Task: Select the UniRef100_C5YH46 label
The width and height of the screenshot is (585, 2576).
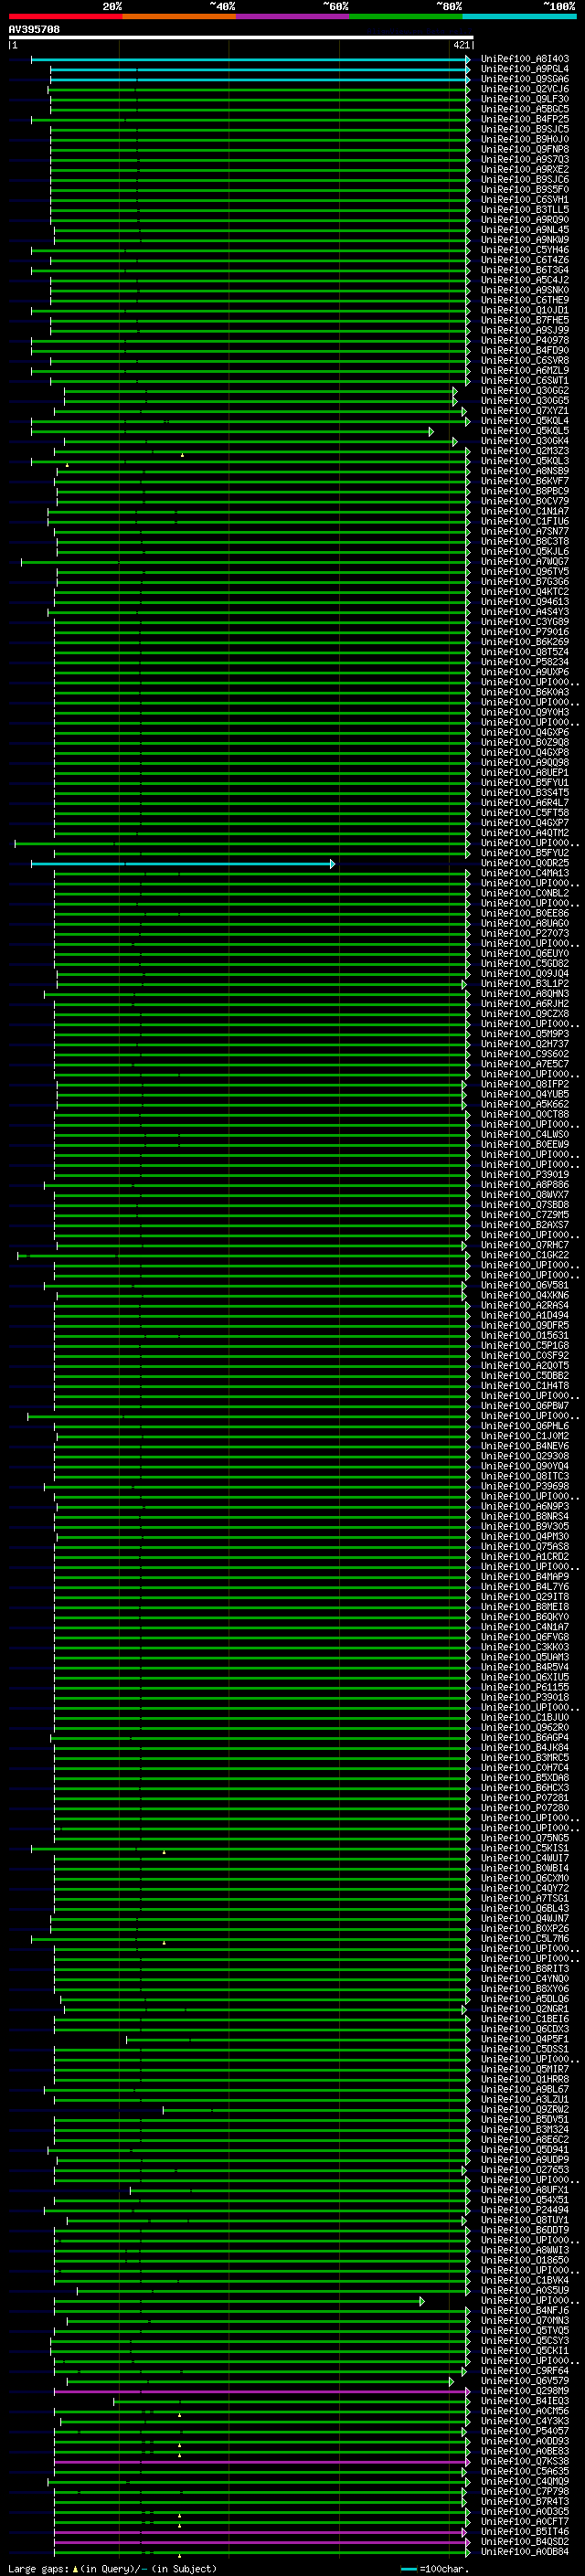Action: 525,250
